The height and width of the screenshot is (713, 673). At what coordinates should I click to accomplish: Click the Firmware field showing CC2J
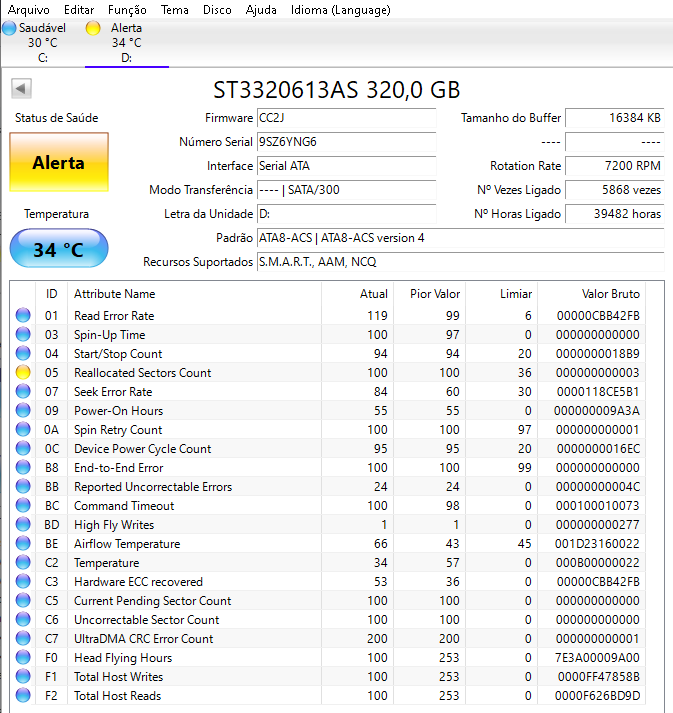point(347,118)
